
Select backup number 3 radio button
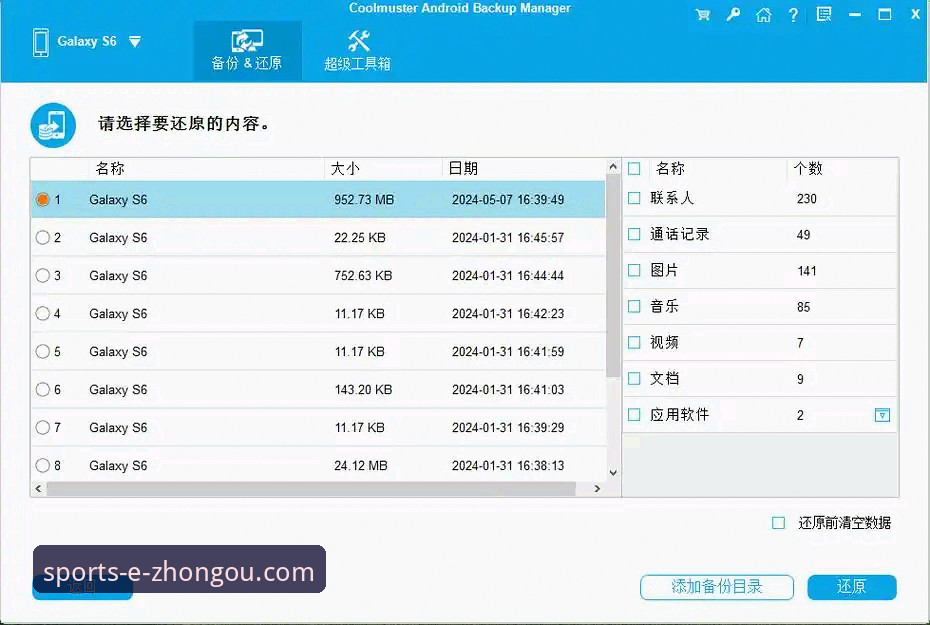43,276
